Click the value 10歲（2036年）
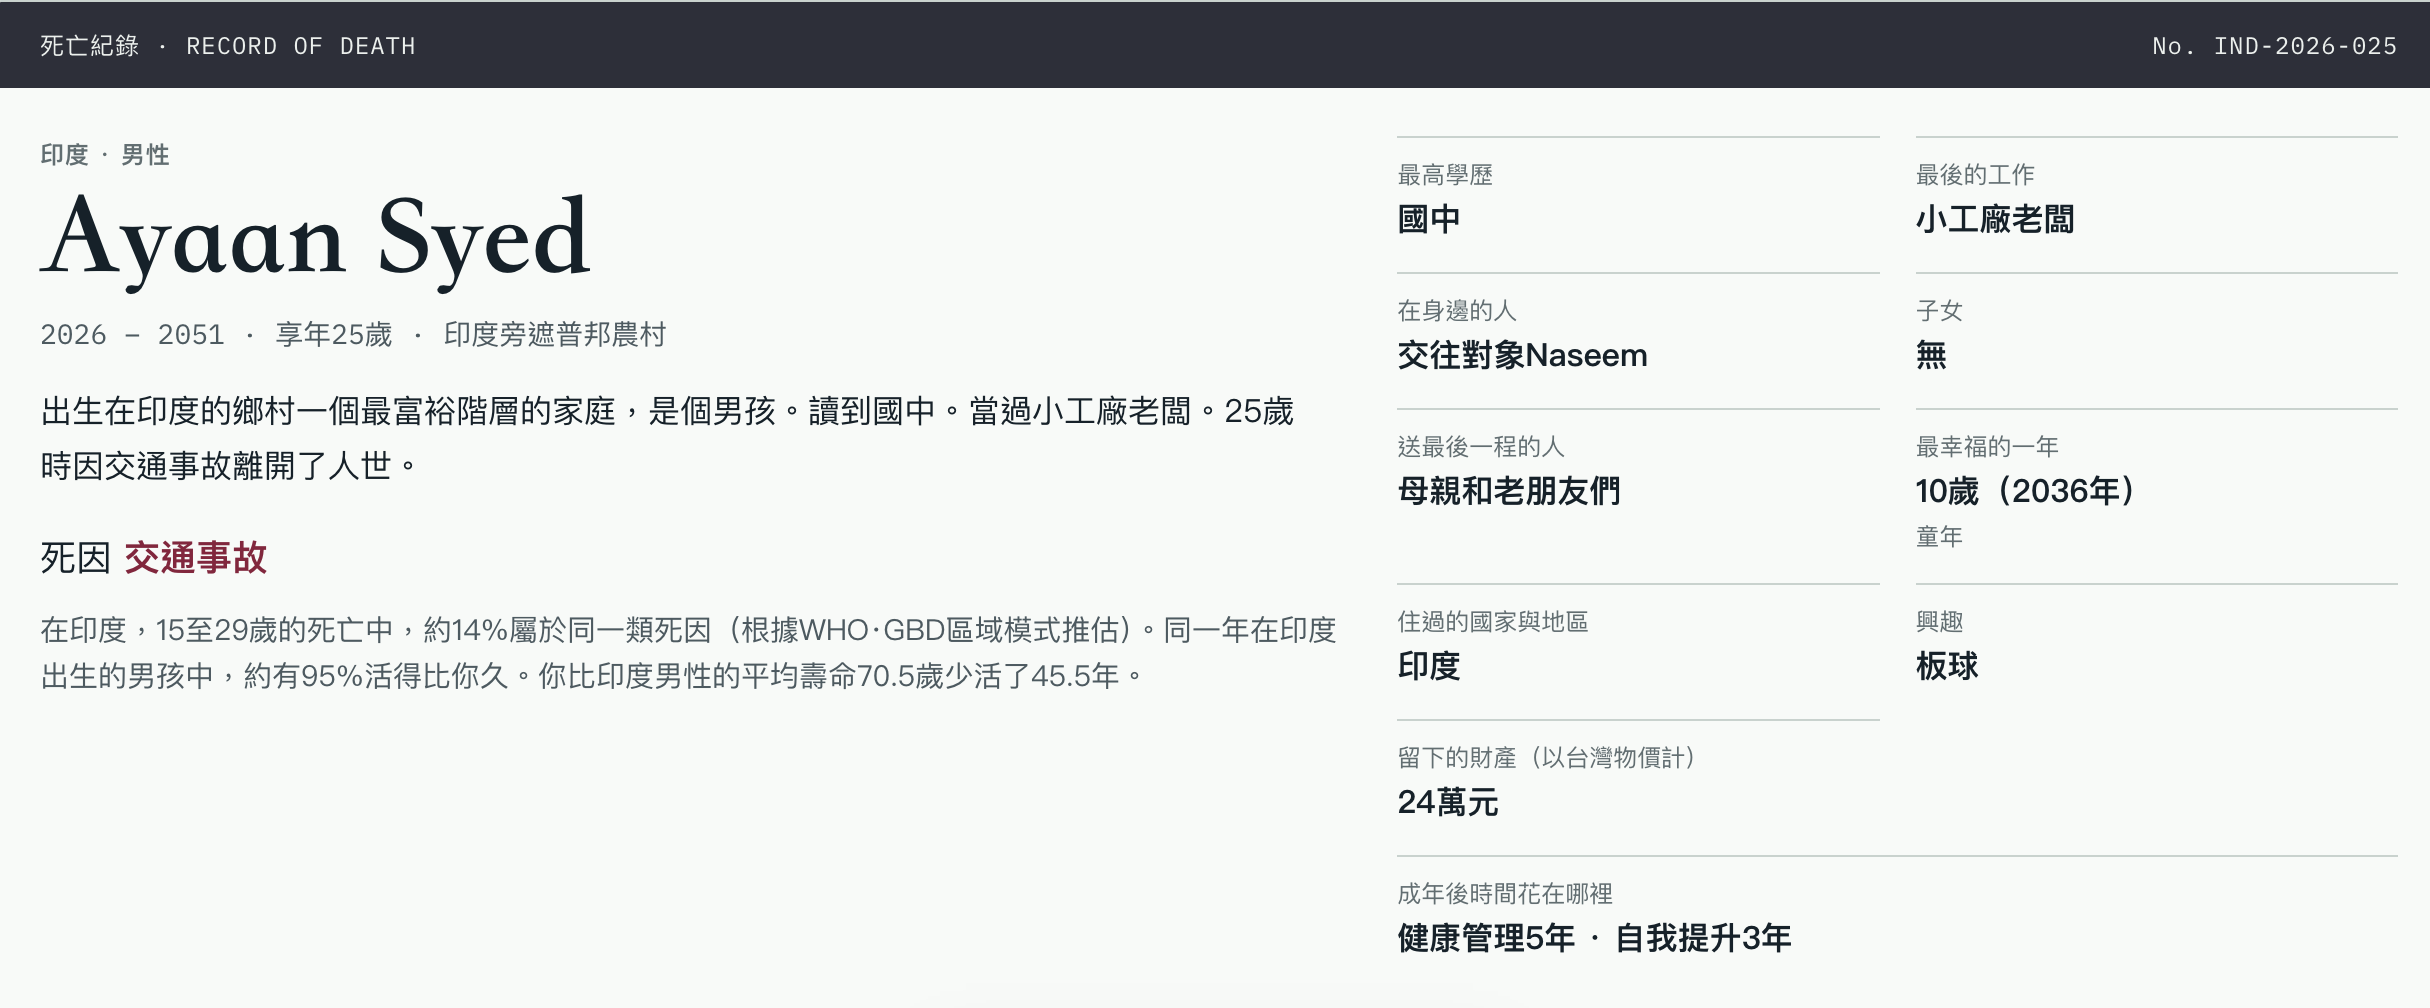 coord(2026,491)
